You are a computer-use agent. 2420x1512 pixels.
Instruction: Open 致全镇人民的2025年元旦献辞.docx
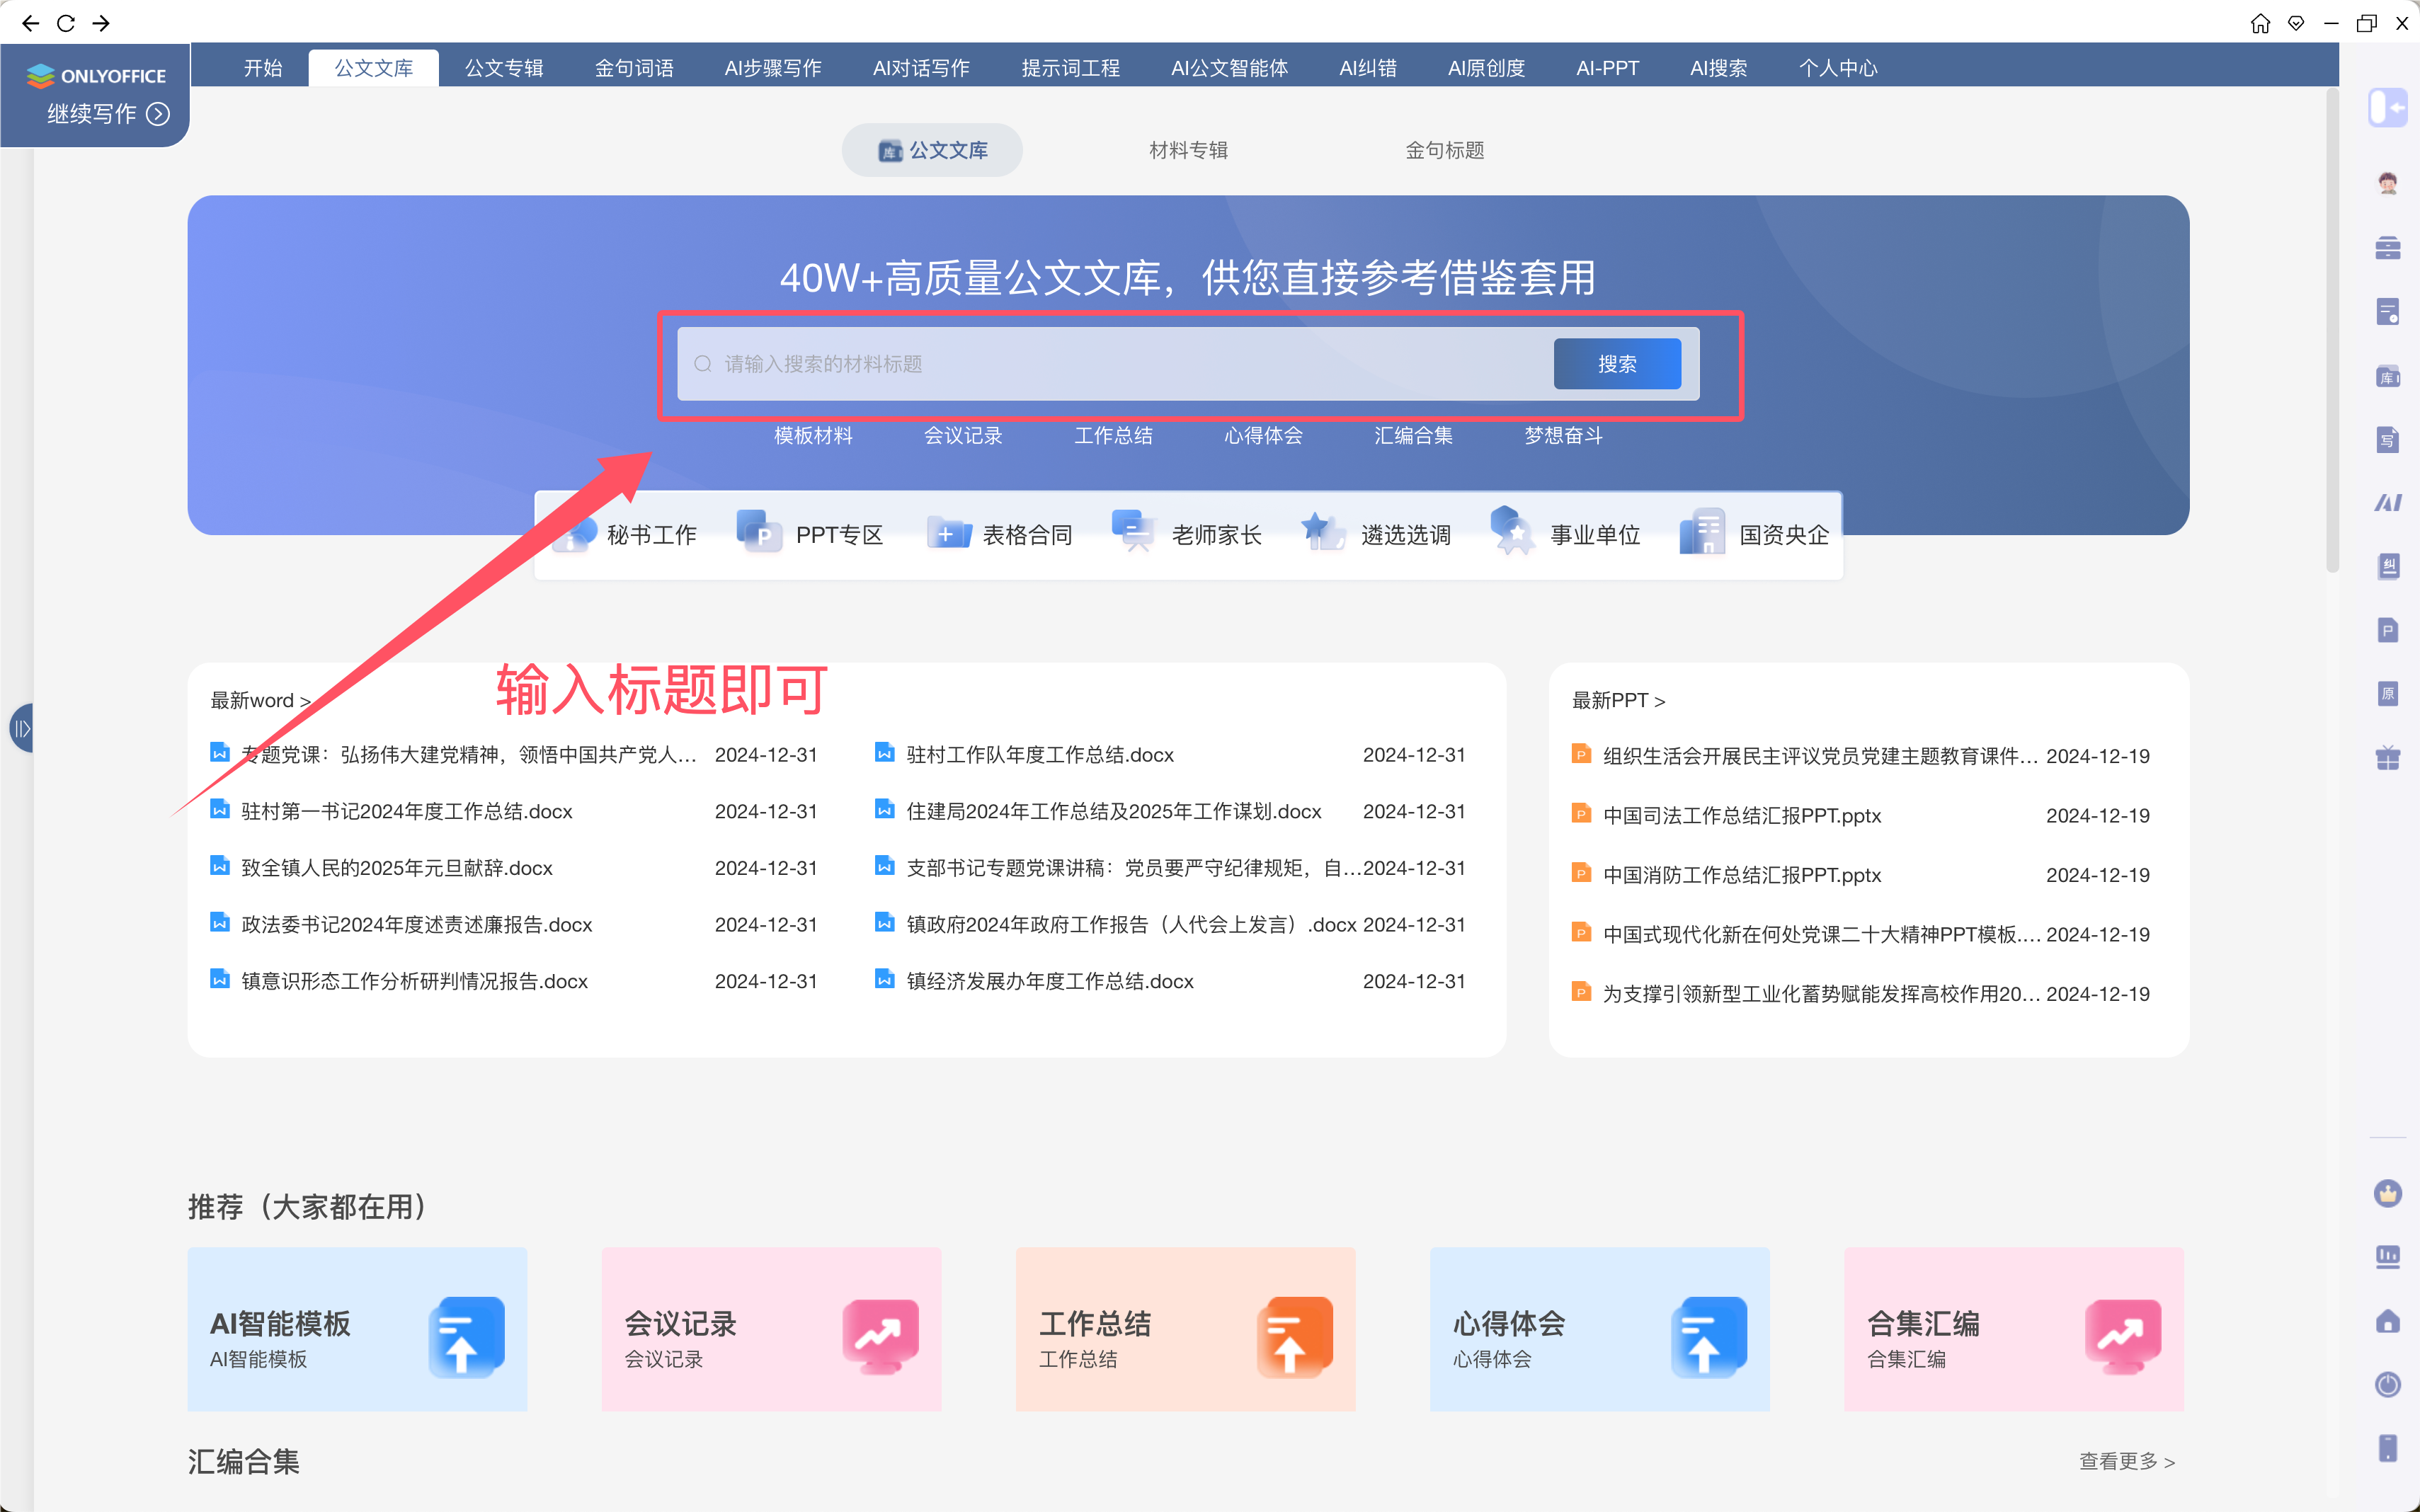(397, 868)
